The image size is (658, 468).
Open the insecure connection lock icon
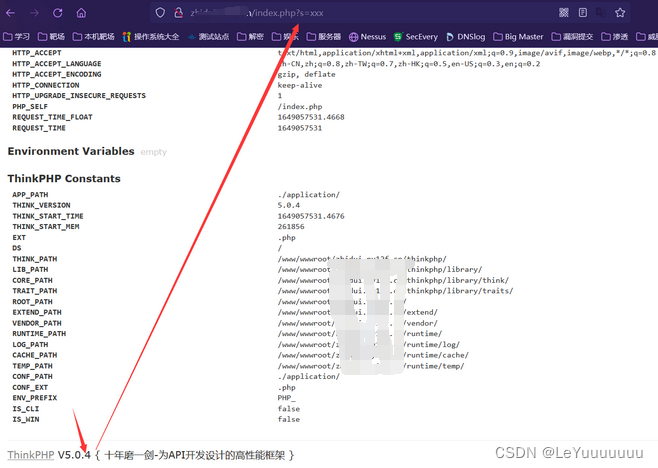pyautogui.click(x=179, y=13)
